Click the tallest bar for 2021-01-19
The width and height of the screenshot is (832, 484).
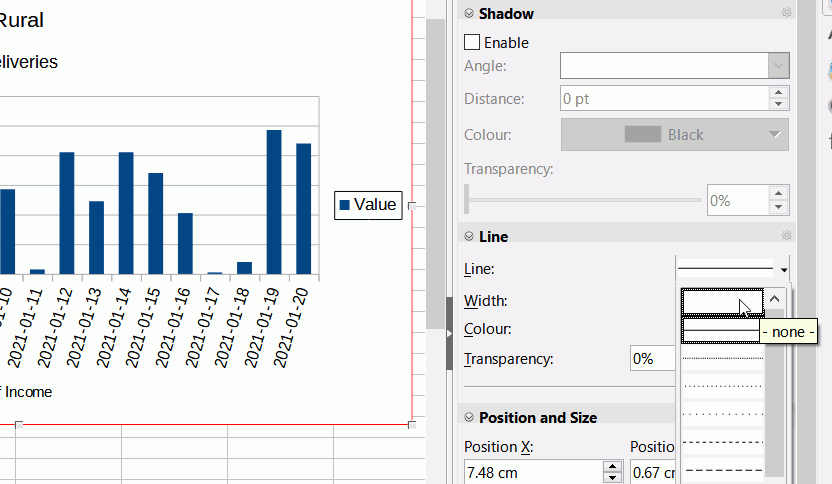pos(274,202)
